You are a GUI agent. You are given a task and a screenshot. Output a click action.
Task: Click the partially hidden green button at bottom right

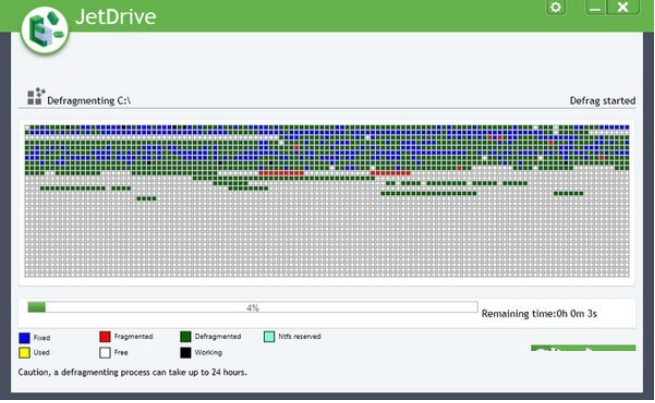tap(583, 348)
